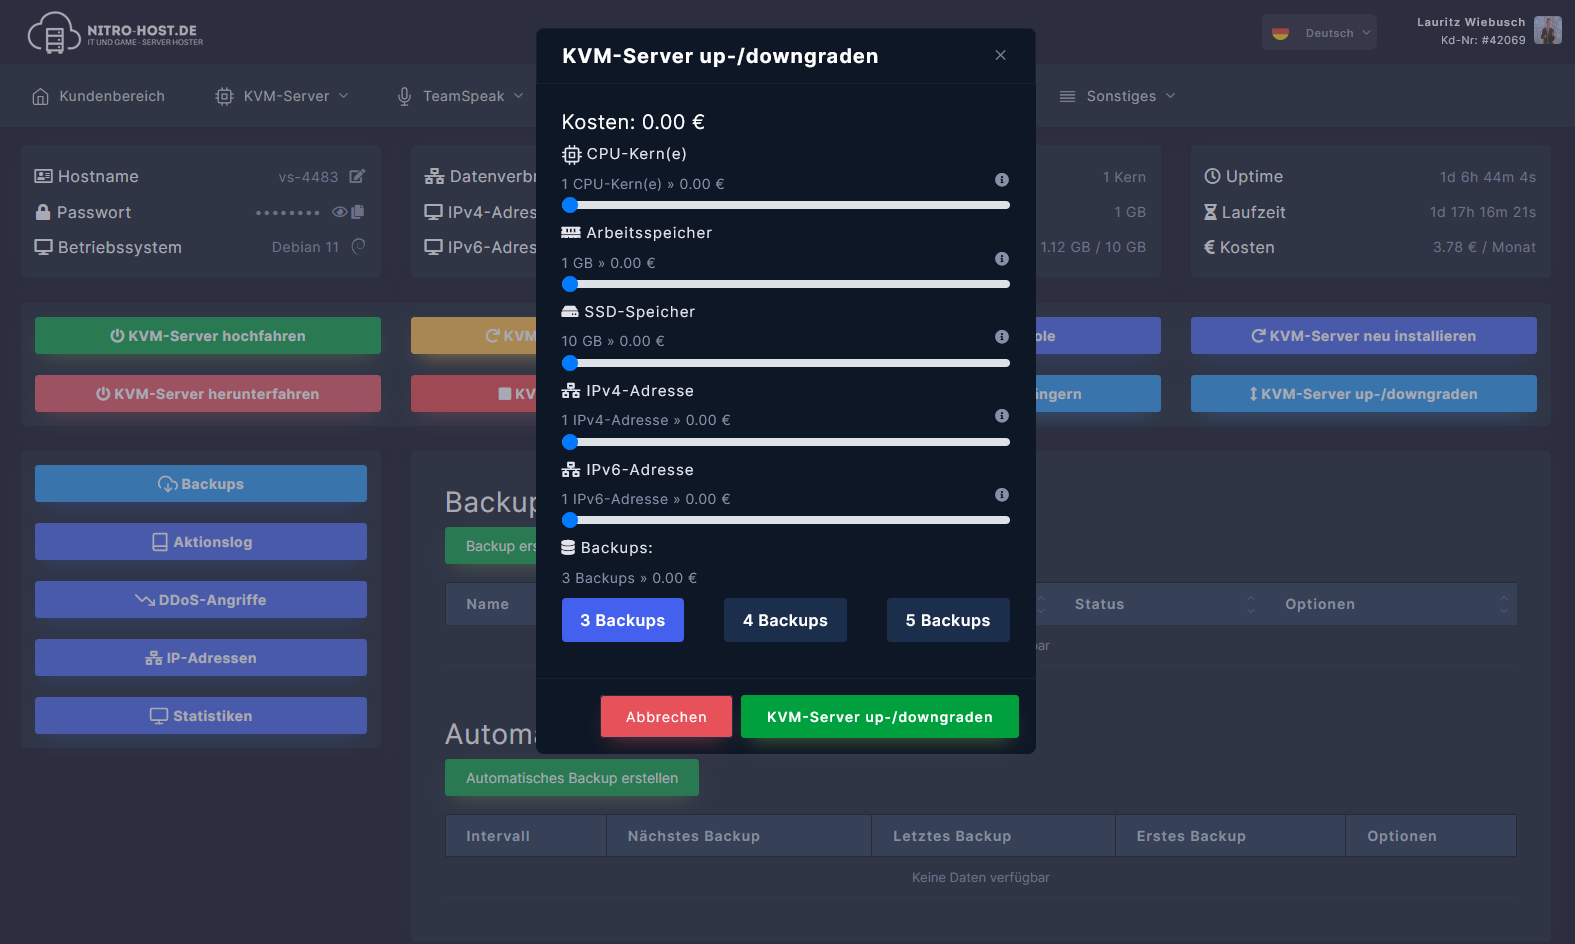Click the info icon beside SSD-Speicher

pyautogui.click(x=1001, y=337)
